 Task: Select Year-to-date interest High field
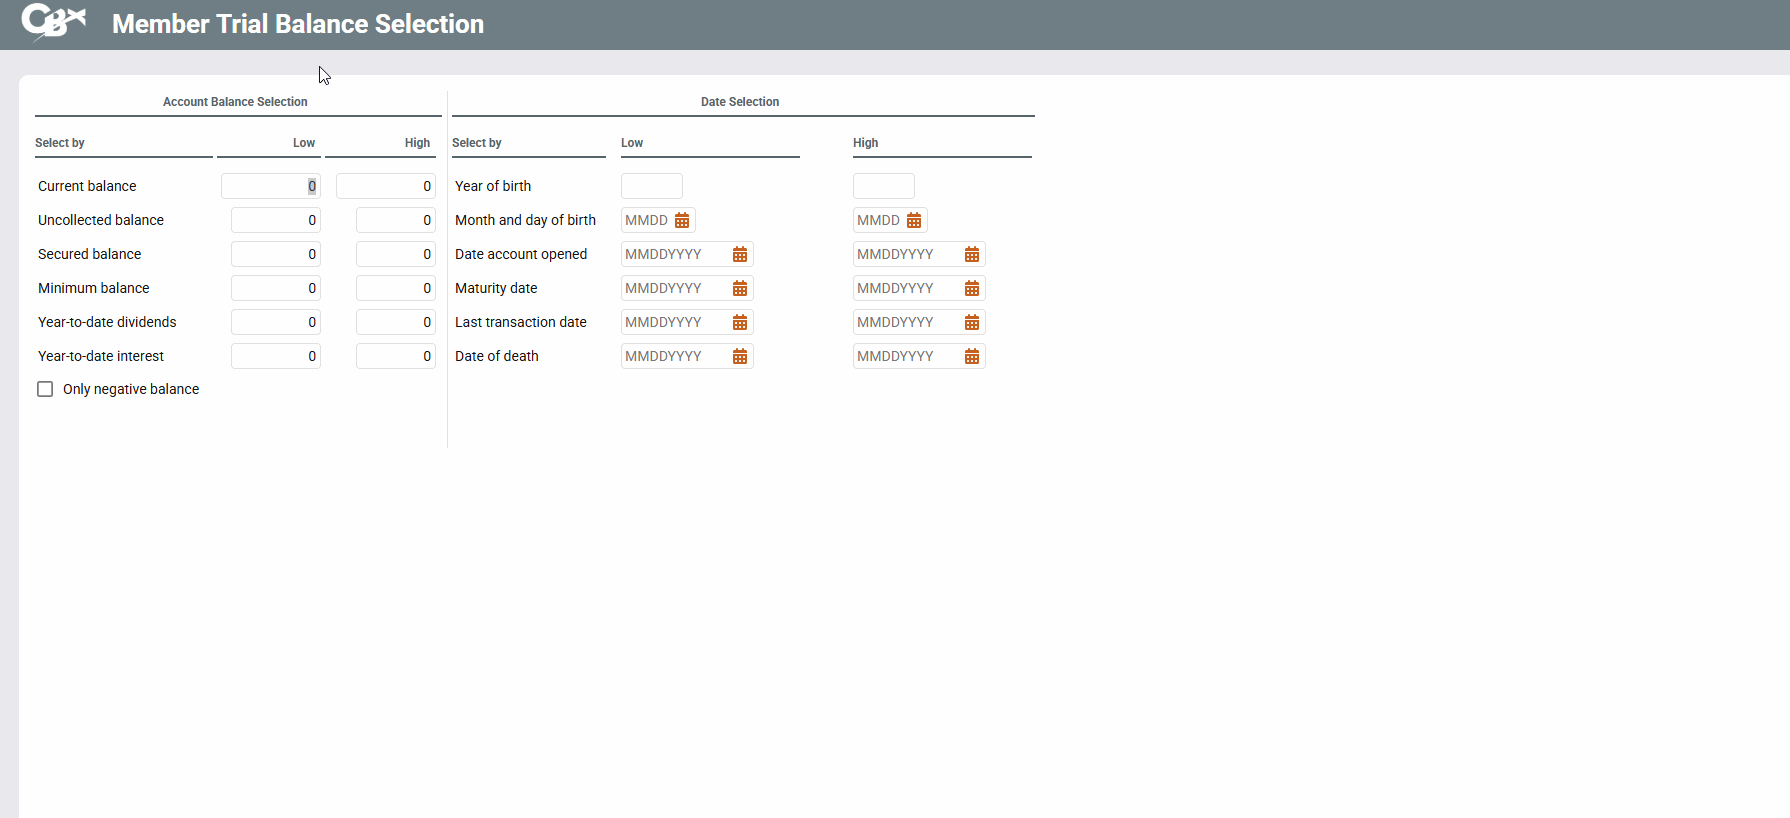click(x=395, y=356)
